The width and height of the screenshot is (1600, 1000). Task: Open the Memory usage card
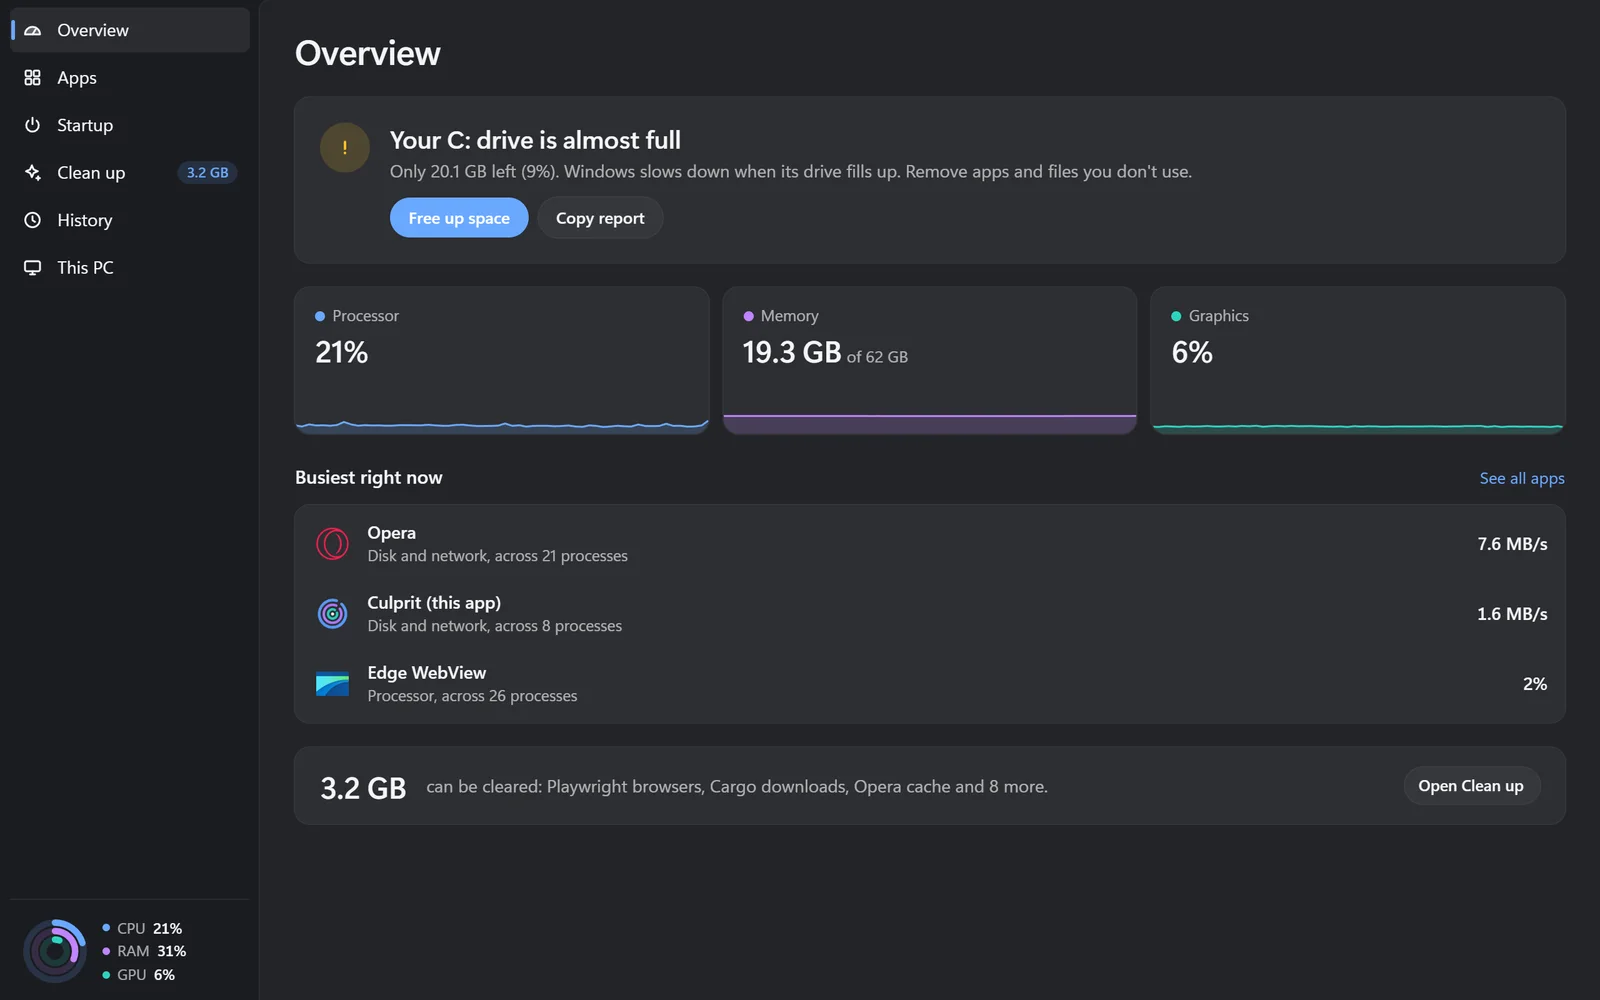pos(930,360)
